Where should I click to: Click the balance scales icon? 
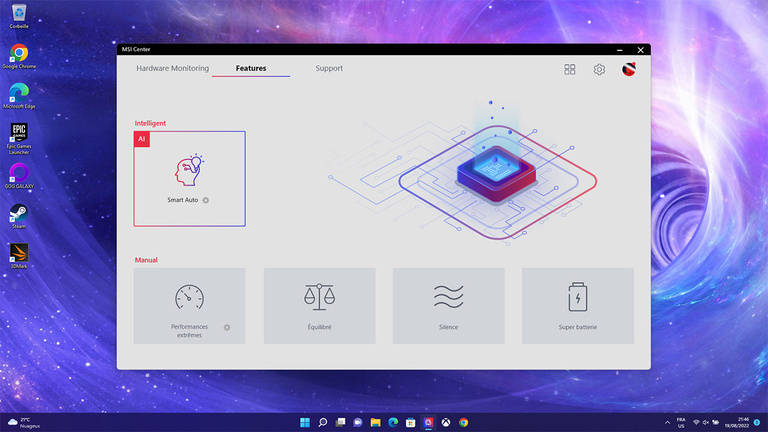pos(319,297)
